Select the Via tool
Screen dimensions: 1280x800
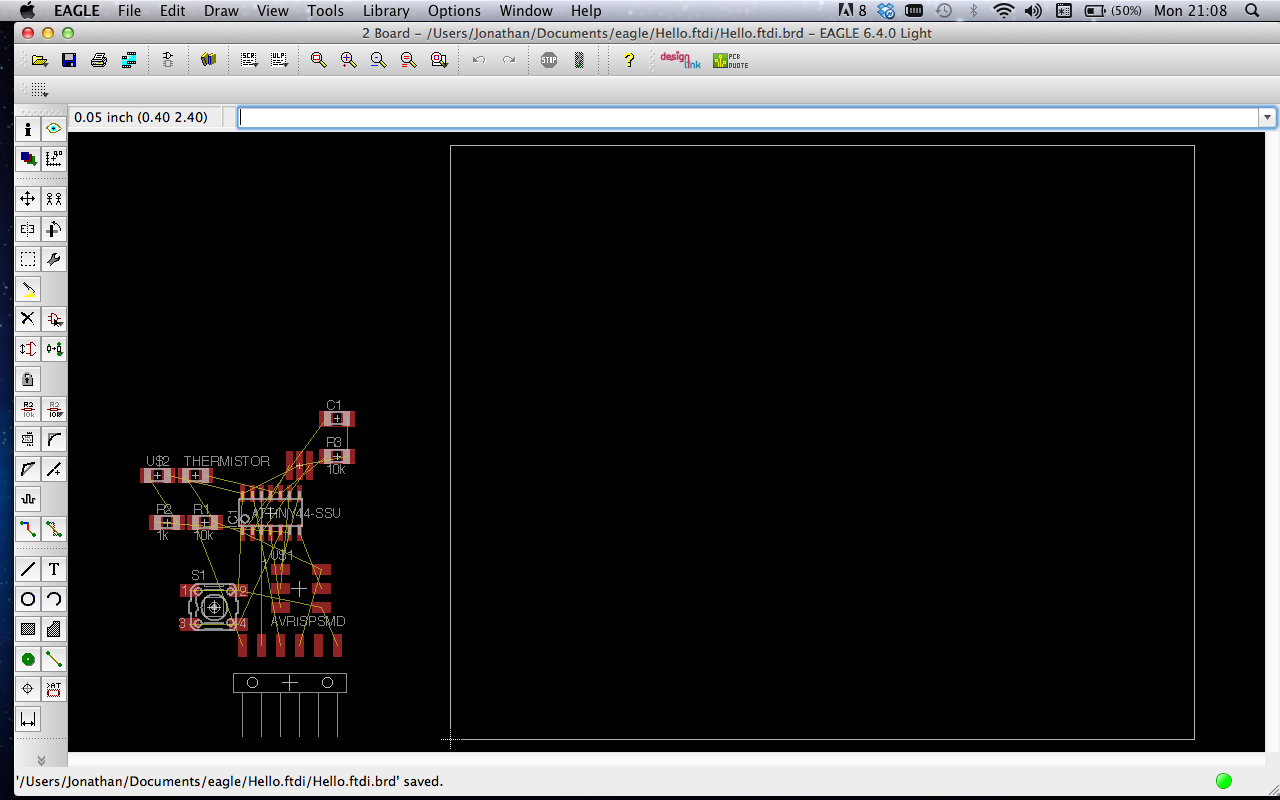coord(28,659)
